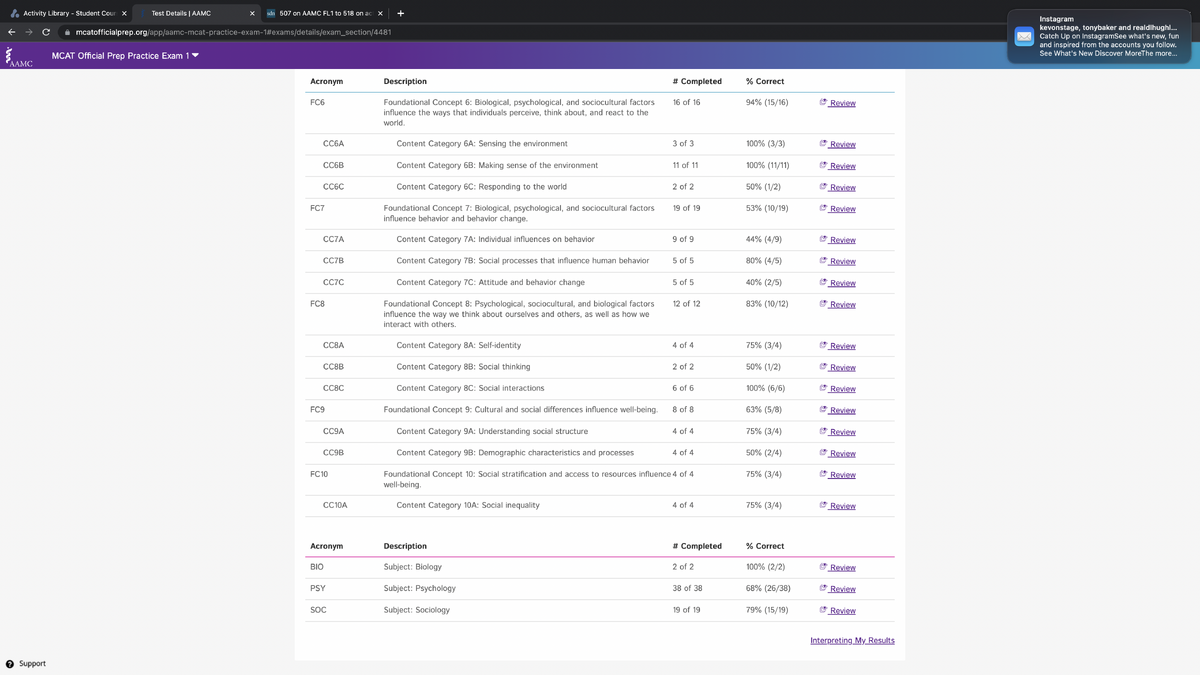Click the text 'Subject: Biology'
The width and height of the screenshot is (1200, 675).
415,567
